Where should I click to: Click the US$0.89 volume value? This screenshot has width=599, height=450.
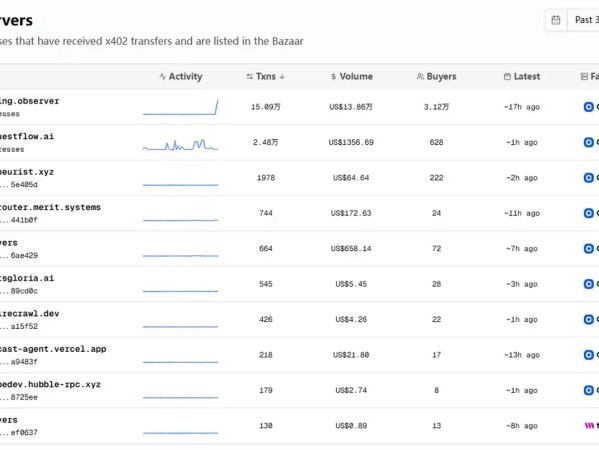tap(351, 426)
